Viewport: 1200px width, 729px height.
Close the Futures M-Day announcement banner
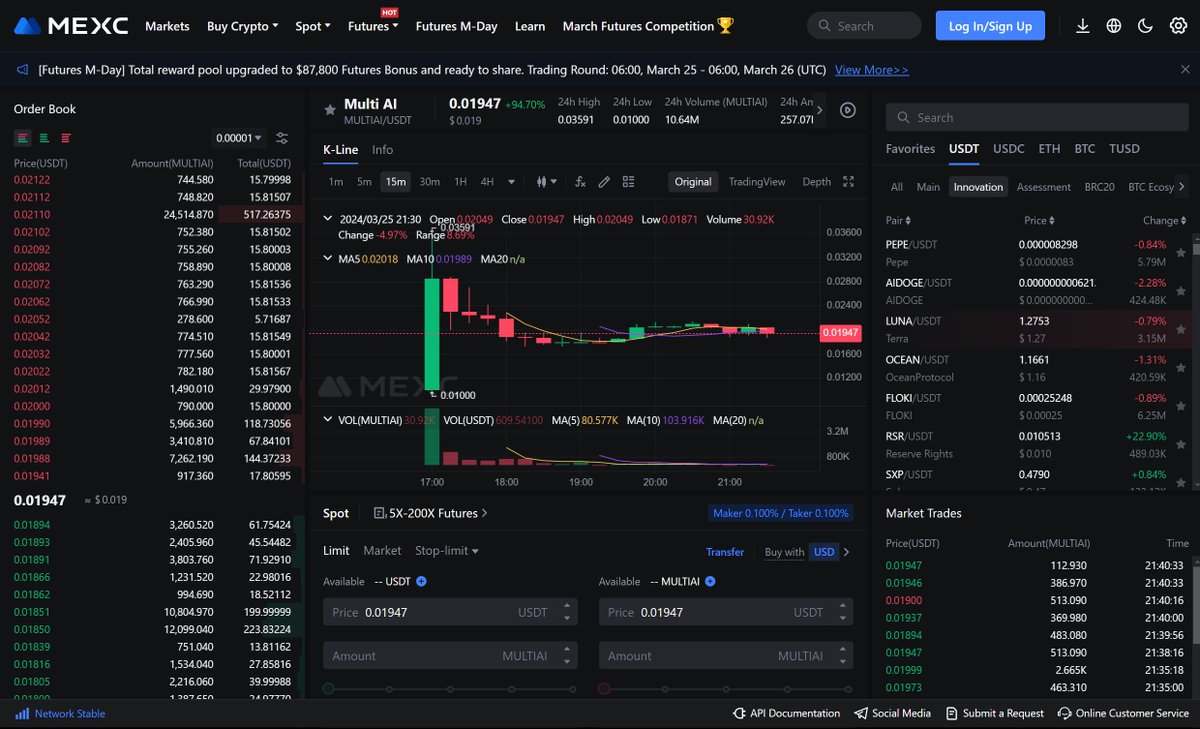[1185, 69]
